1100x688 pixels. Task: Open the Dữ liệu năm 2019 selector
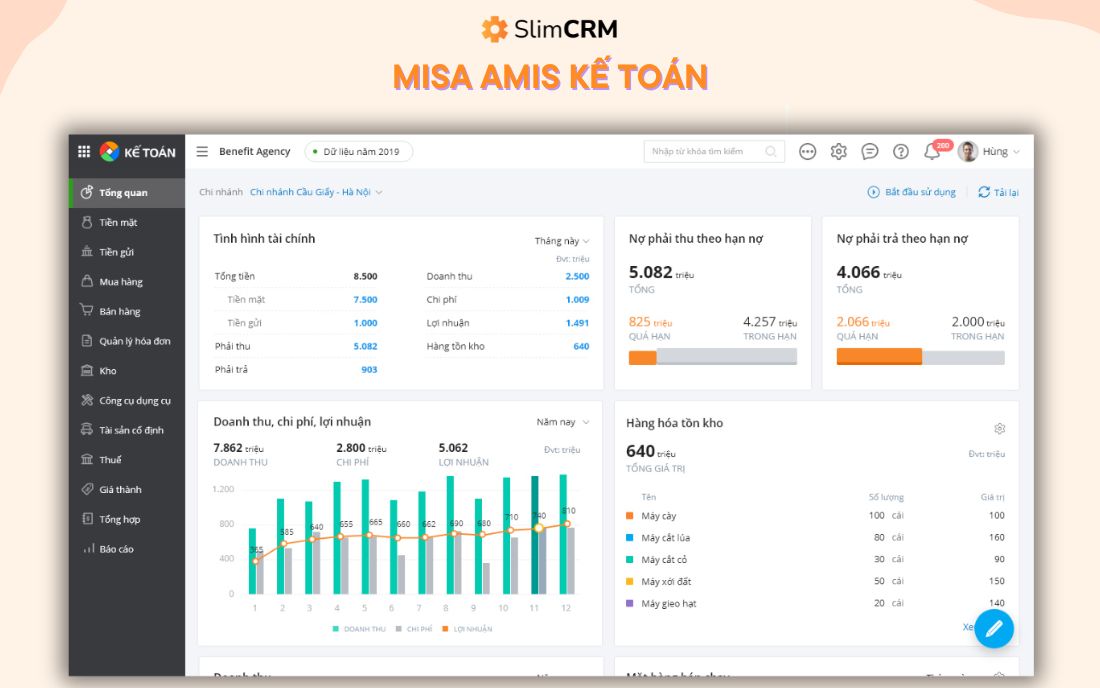358,151
